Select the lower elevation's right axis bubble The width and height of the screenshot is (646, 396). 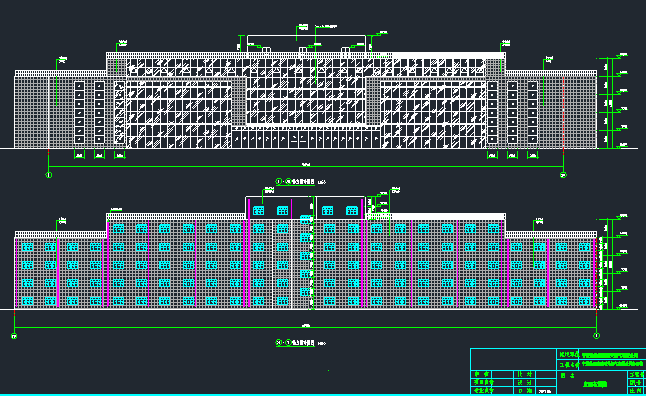click(596, 336)
